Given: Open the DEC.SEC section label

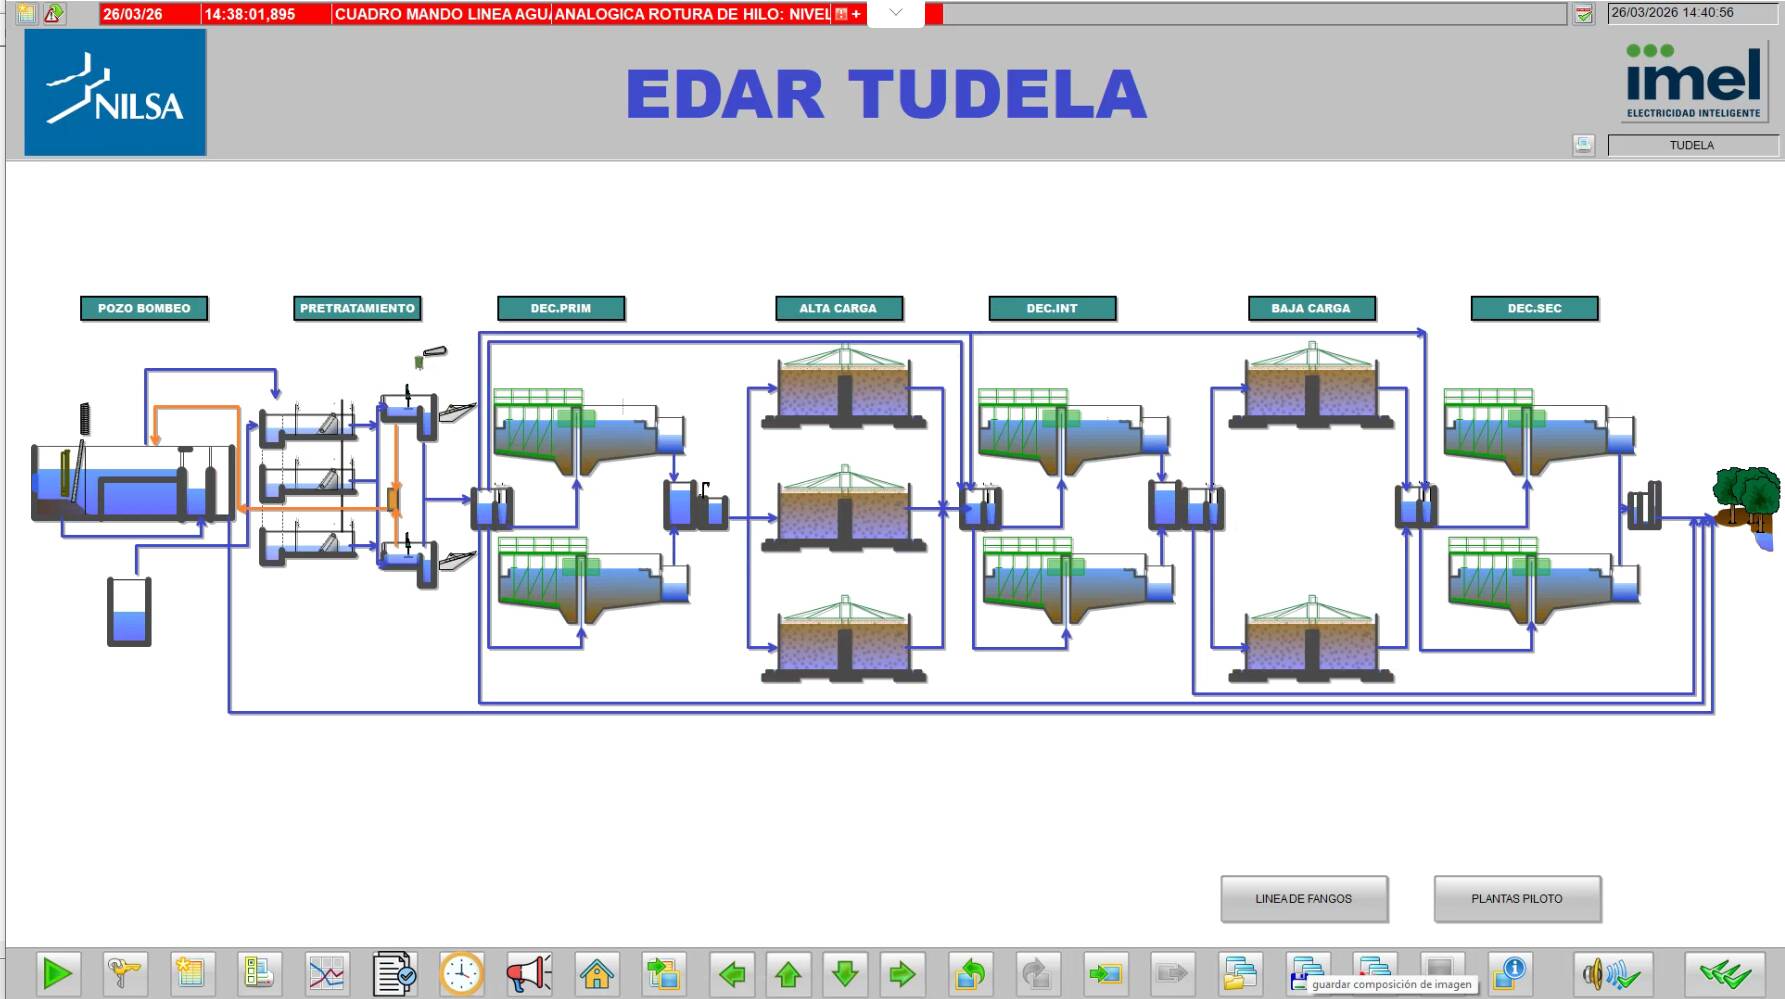Looking at the screenshot, I should [x=1534, y=308].
